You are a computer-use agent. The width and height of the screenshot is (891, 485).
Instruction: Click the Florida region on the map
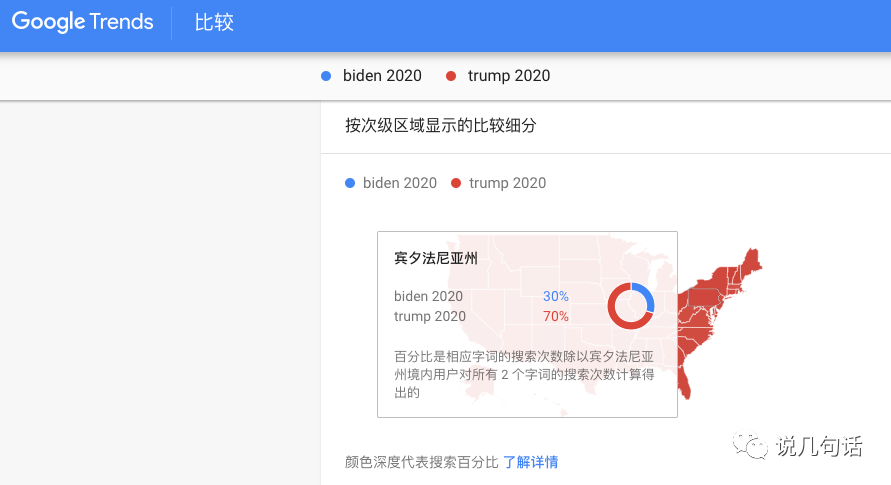pos(684,381)
